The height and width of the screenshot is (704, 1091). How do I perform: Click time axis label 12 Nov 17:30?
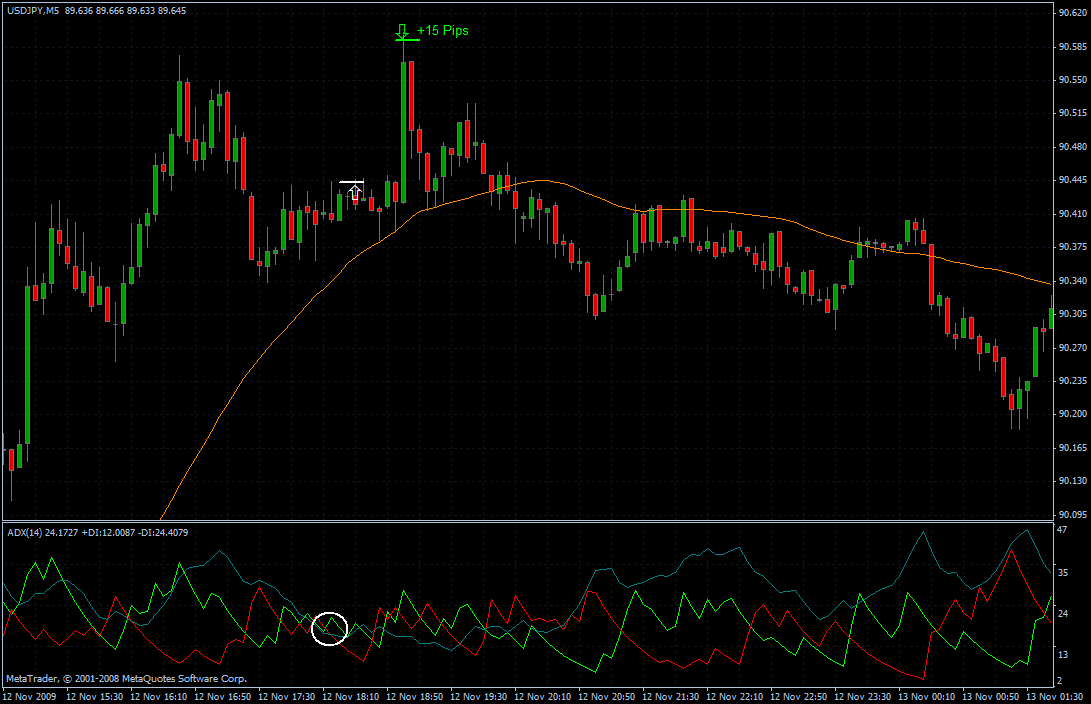[x=287, y=696]
